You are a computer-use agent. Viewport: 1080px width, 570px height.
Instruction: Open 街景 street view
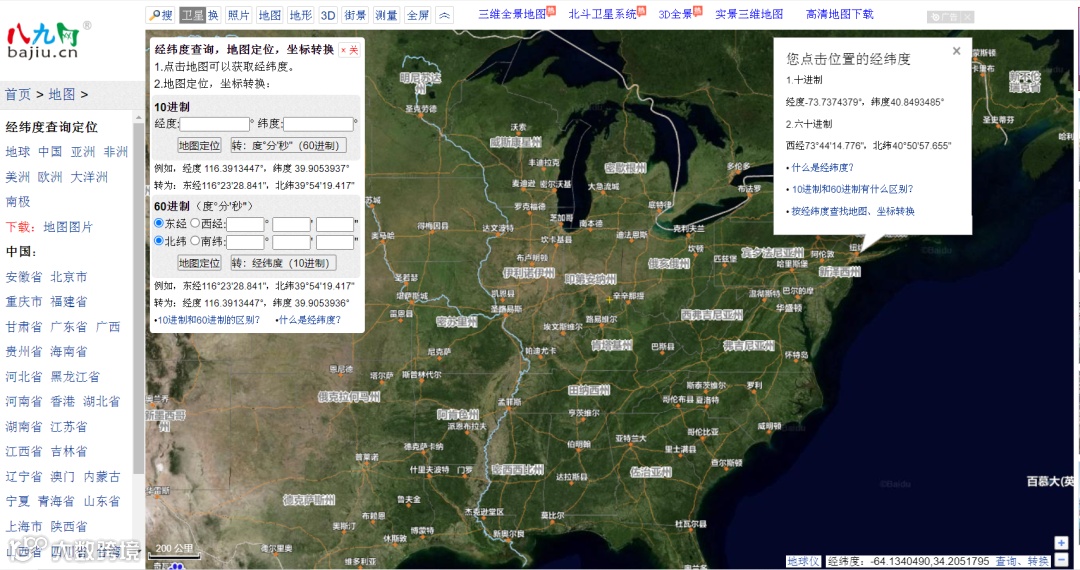click(x=355, y=14)
